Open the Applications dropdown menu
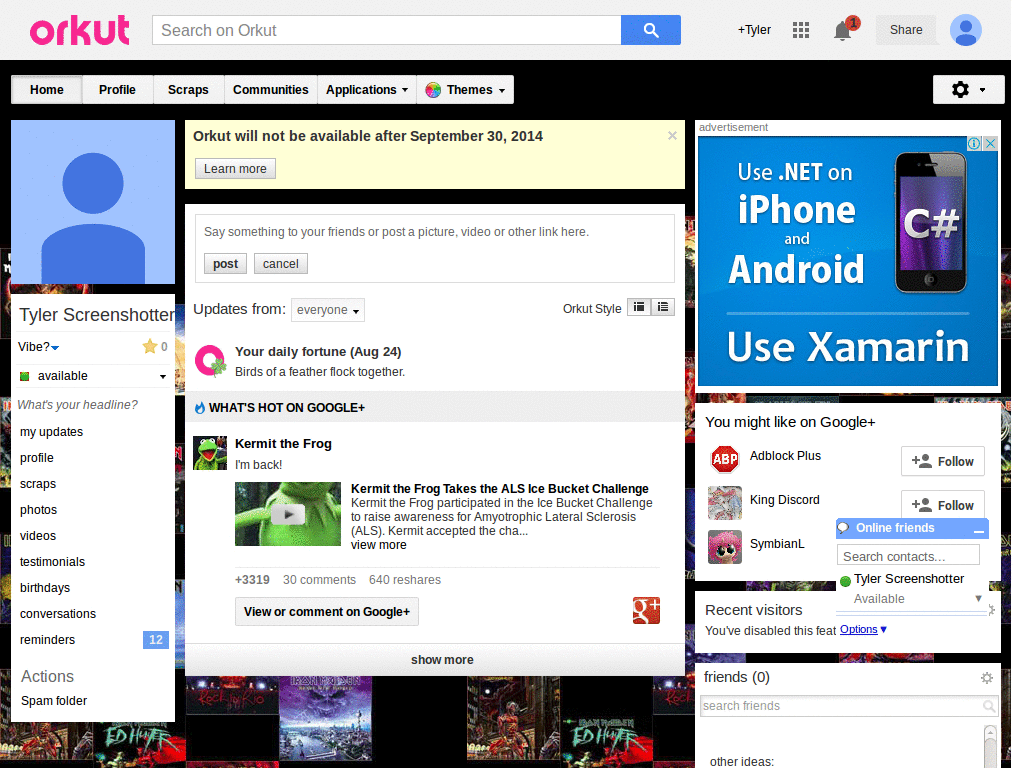 coord(366,89)
